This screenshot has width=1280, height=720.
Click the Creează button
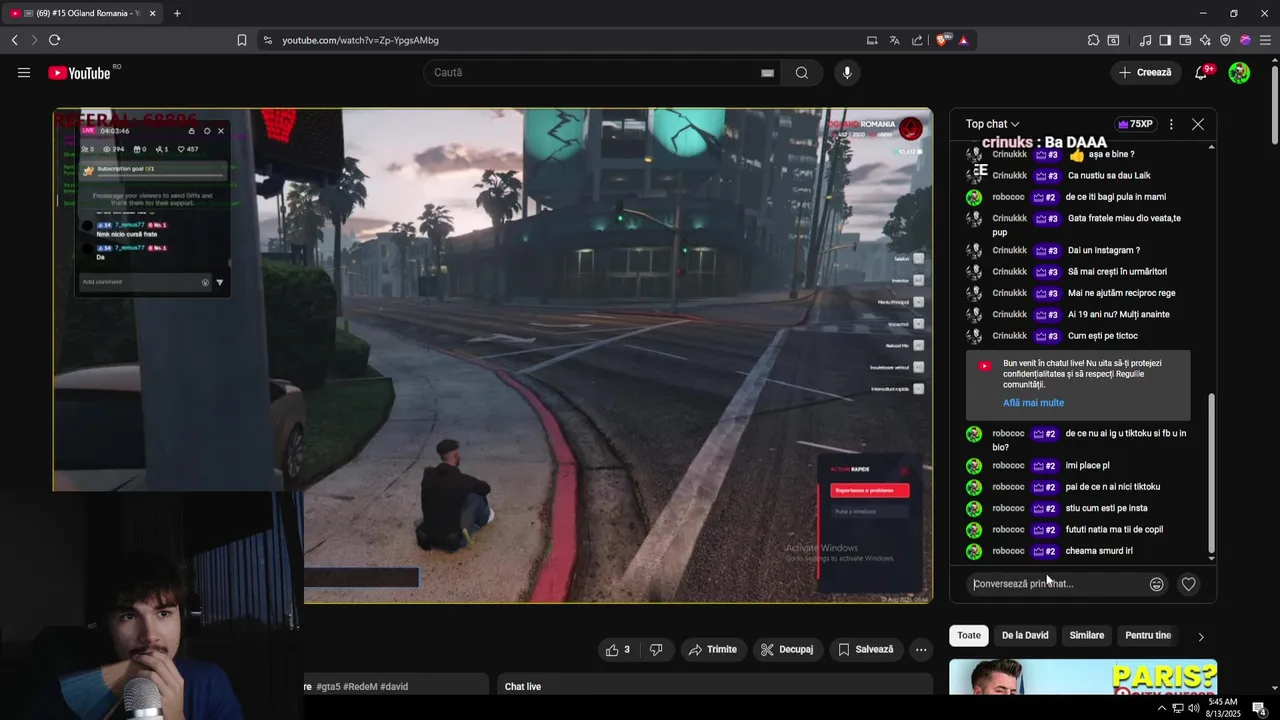pyautogui.click(x=1145, y=72)
